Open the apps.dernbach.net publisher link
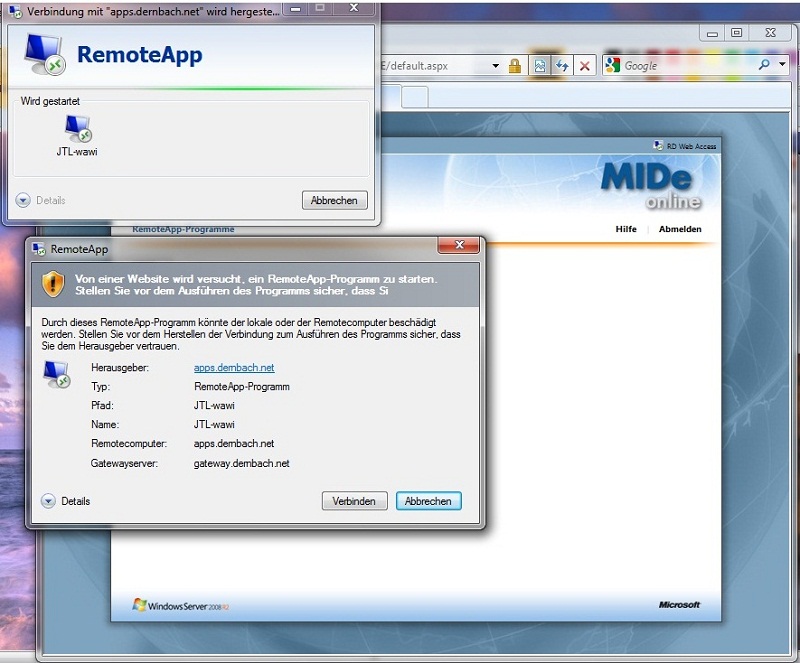 [234, 367]
